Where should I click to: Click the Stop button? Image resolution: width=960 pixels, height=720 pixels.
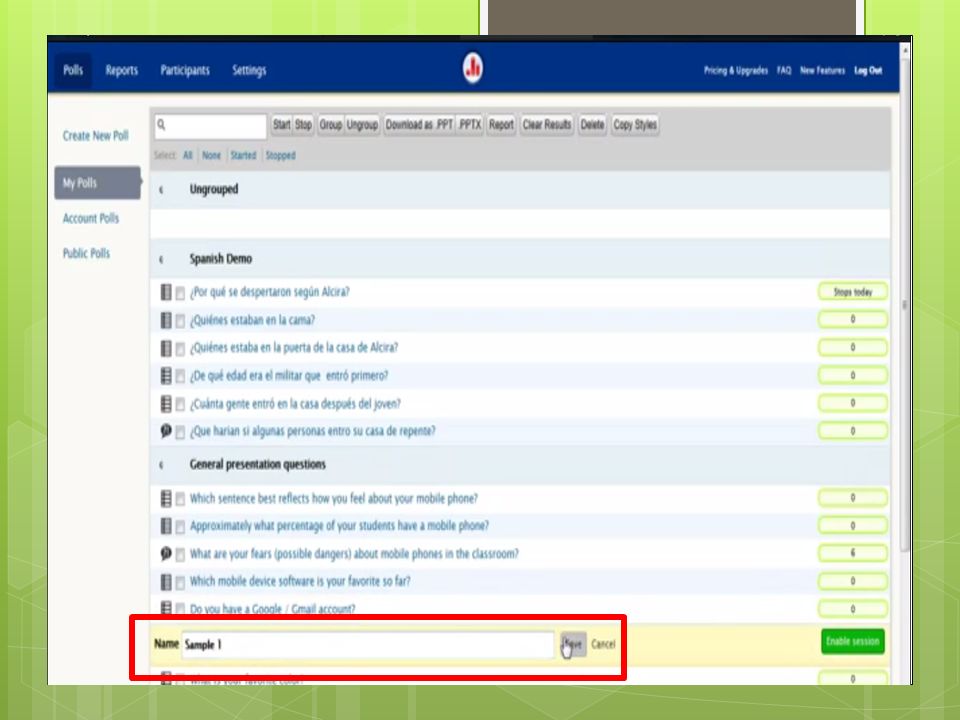tap(303, 125)
